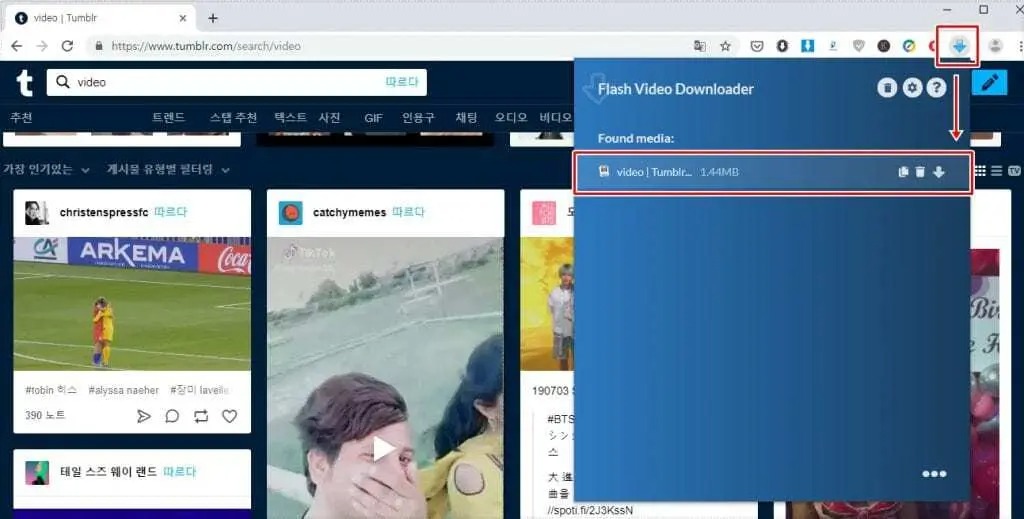Click the 따르다 follow link inside search box
1024x519 pixels.
(402, 82)
